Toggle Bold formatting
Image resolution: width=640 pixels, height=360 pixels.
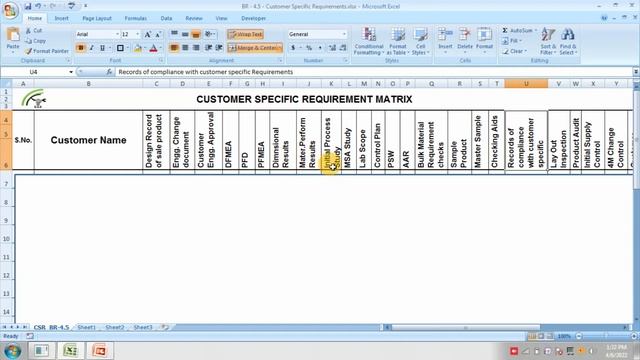80,48
